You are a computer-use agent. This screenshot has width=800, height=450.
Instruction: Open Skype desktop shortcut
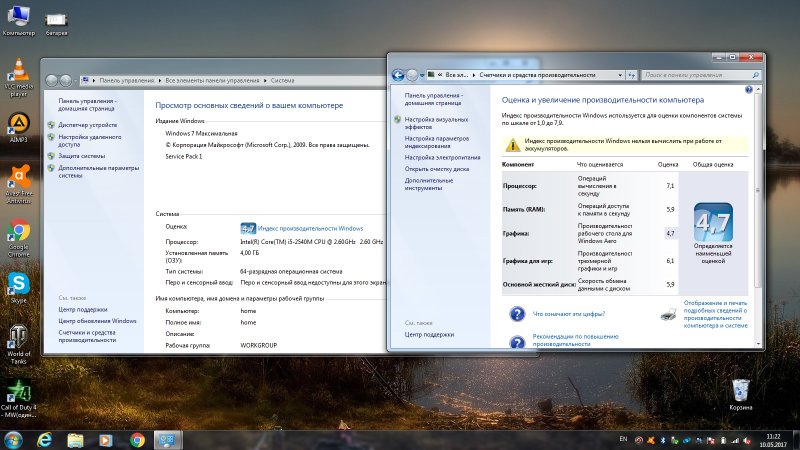[18, 283]
